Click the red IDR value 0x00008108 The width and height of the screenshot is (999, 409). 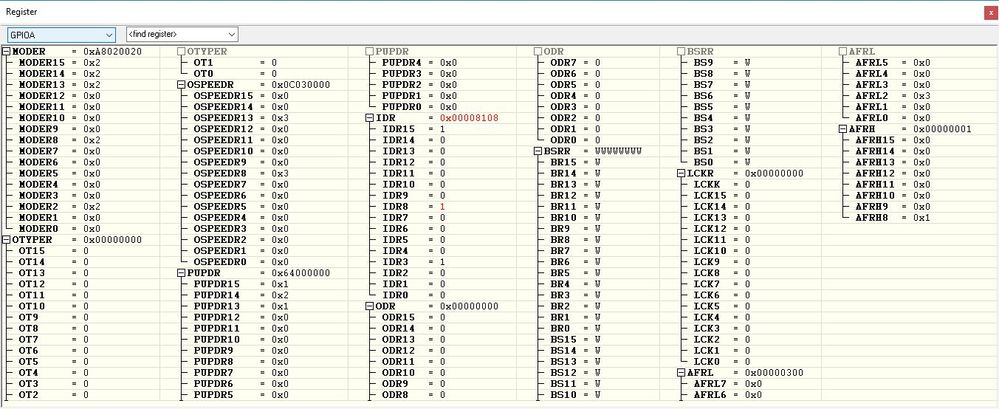[x=469, y=118]
